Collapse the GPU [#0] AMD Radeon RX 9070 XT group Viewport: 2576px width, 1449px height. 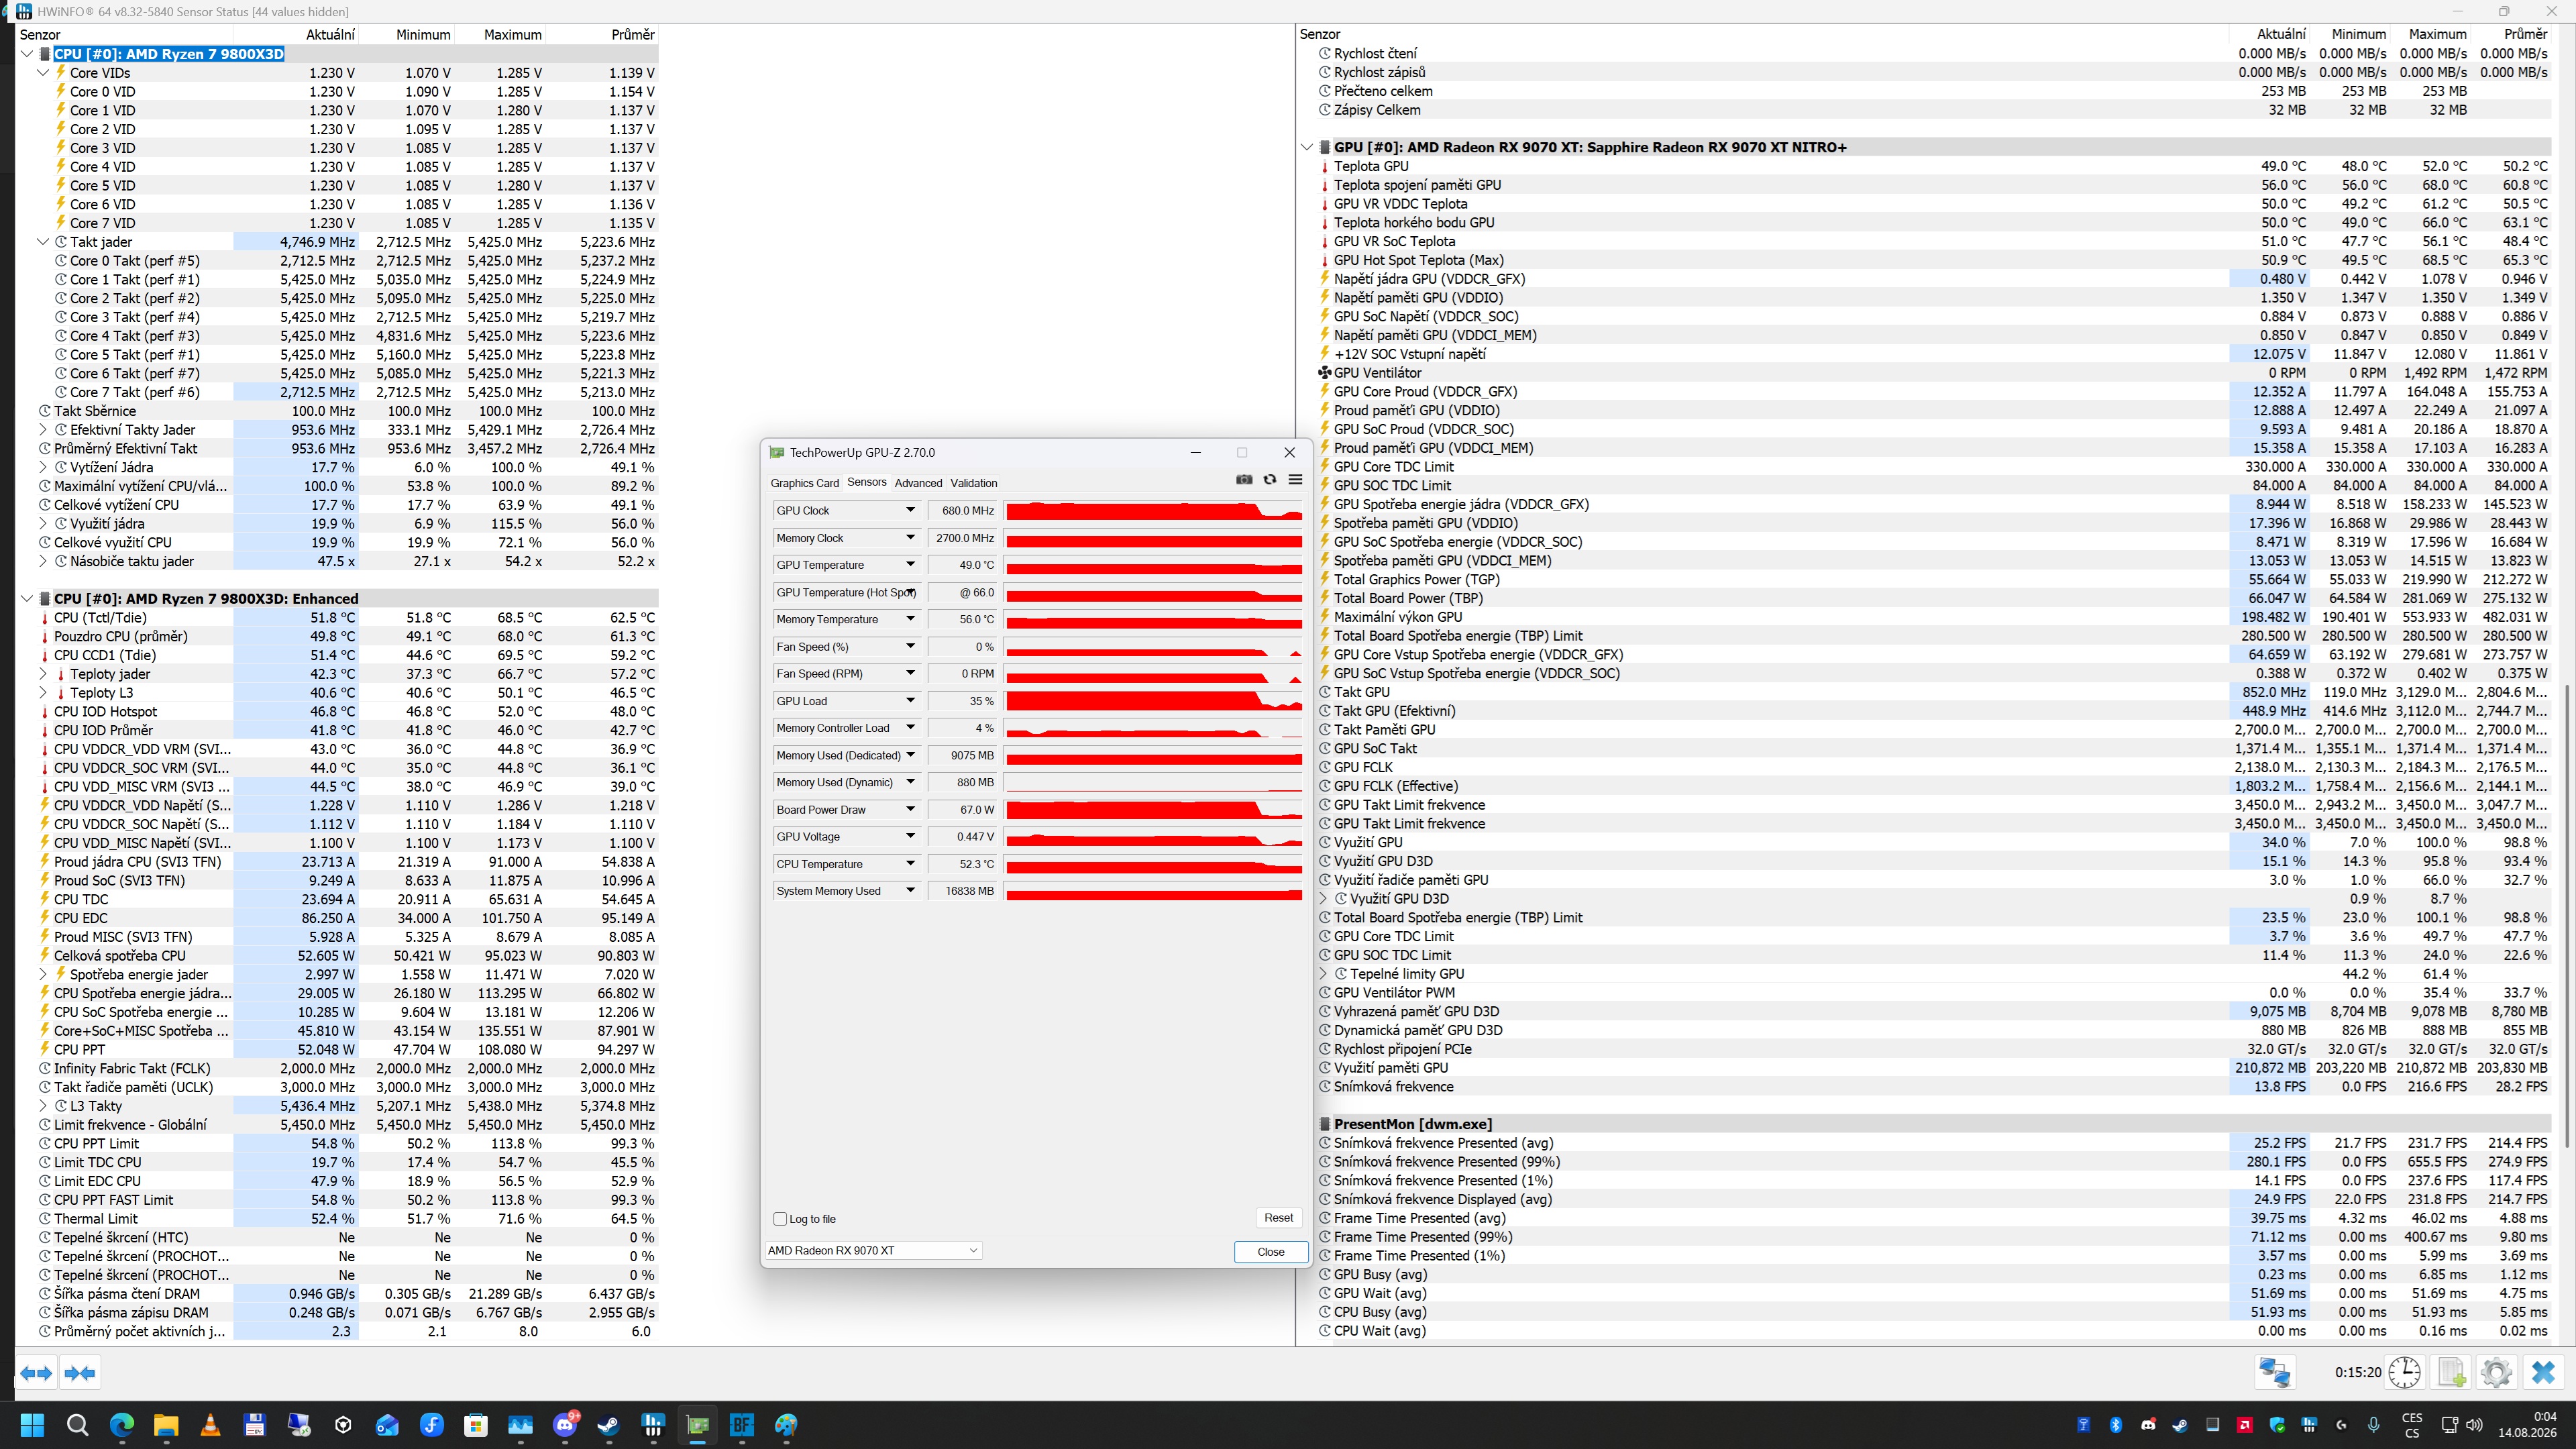tap(1307, 147)
